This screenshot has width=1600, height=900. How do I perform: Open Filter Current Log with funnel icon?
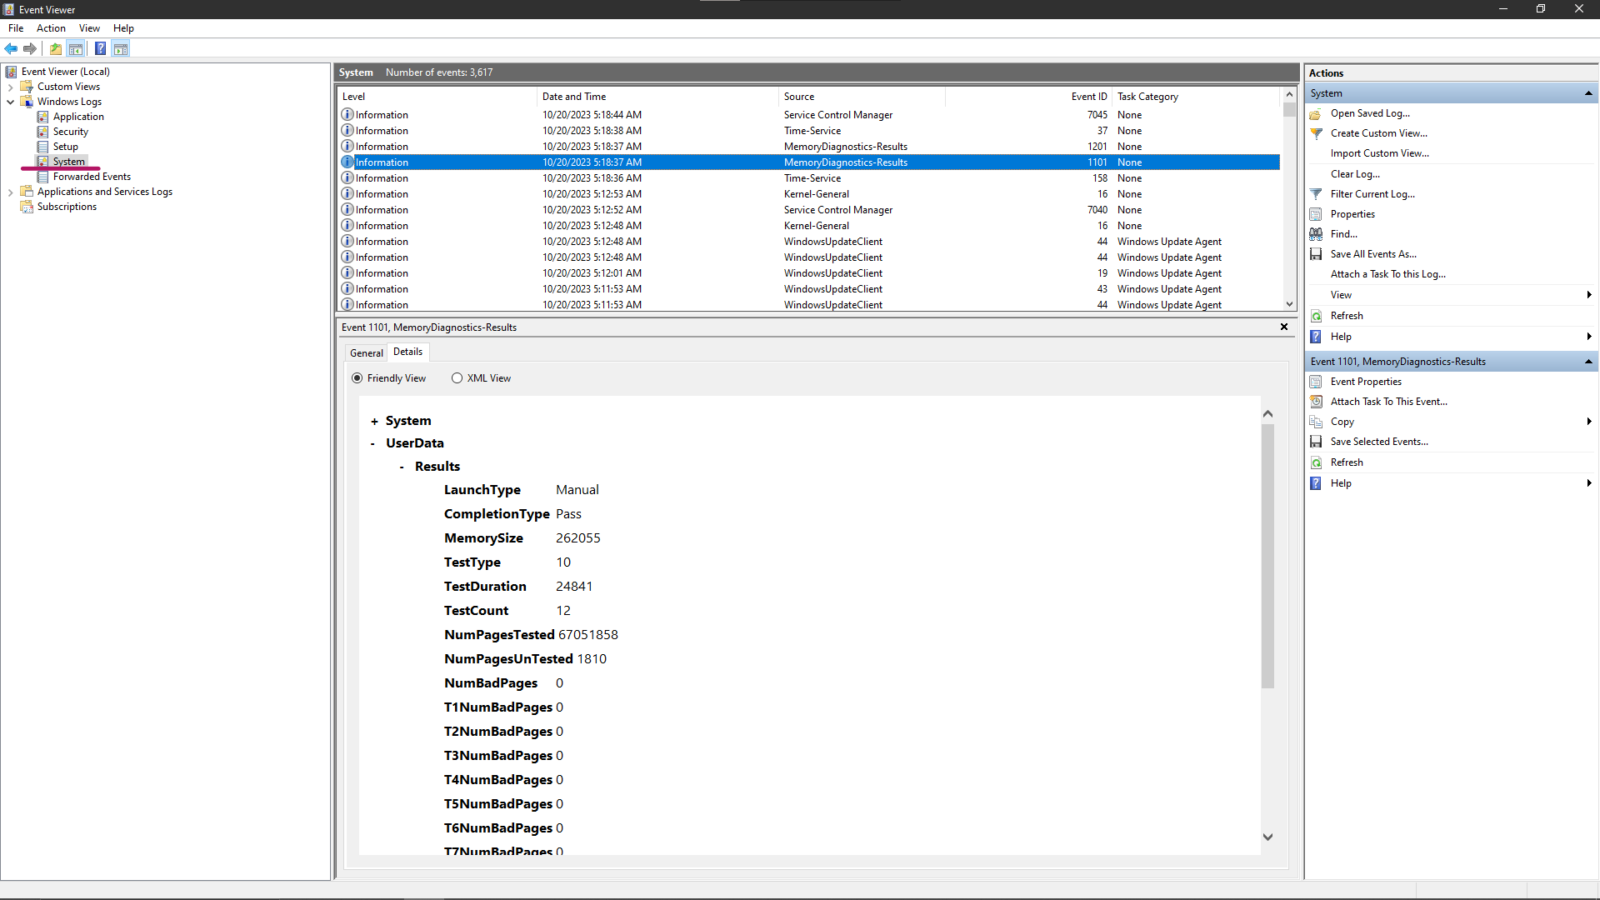[x=1317, y=193]
